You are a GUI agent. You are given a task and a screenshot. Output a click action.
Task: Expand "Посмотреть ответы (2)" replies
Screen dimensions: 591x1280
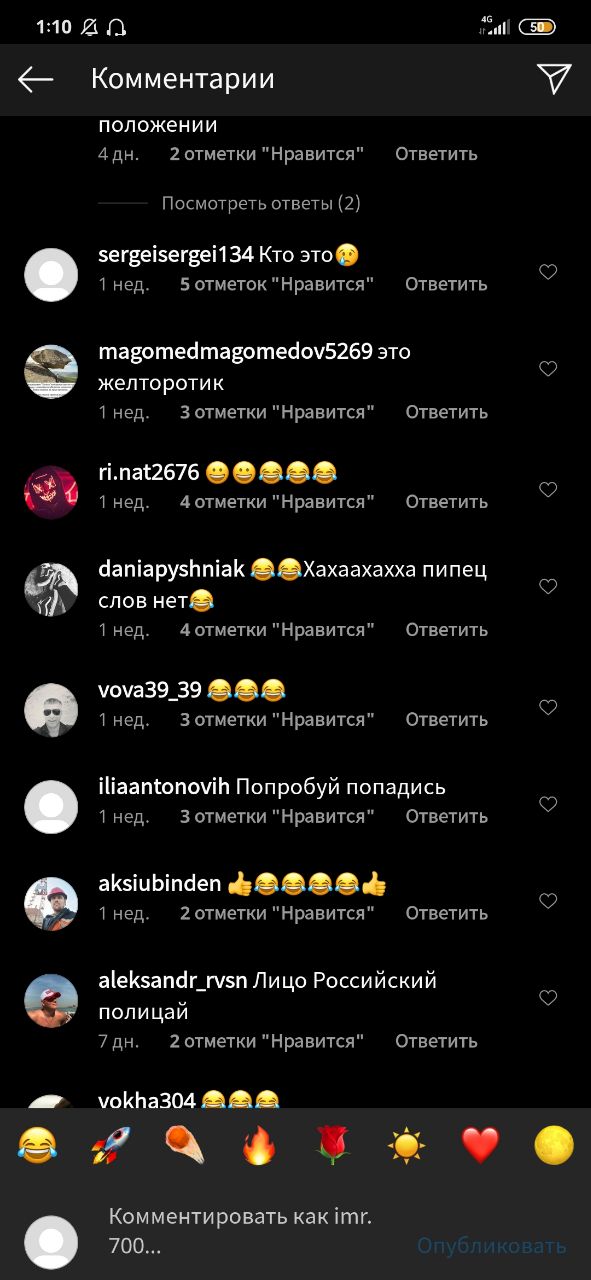261,203
